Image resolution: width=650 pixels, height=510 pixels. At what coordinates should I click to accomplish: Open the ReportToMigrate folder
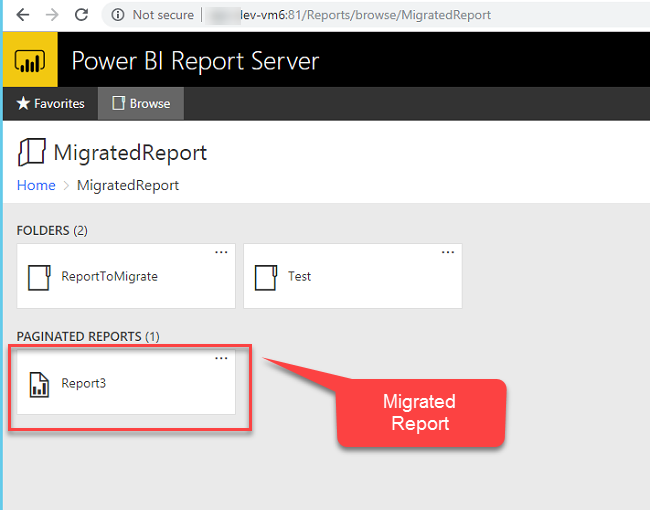tap(126, 276)
